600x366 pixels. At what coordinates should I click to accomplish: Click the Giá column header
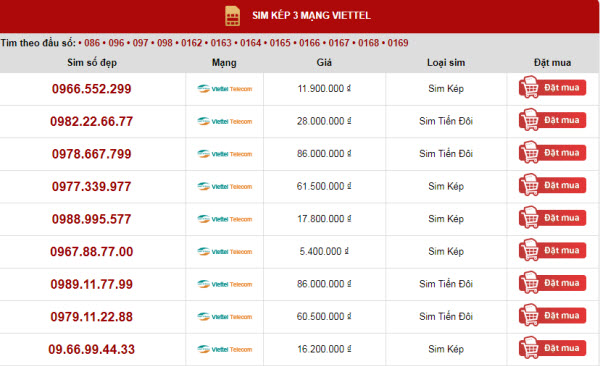pyautogui.click(x=324, y=62)
